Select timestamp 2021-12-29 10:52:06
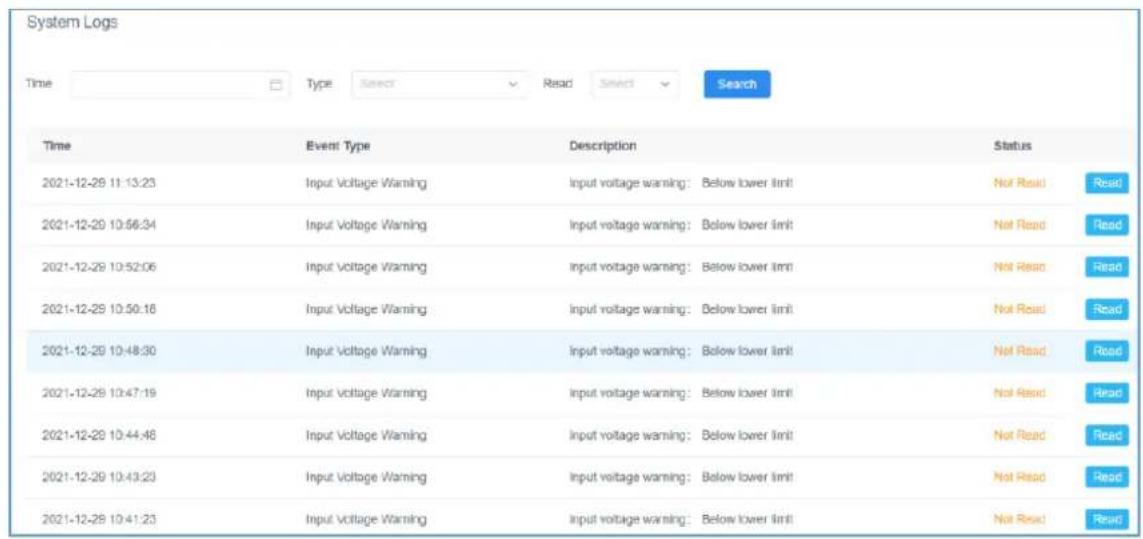 (99, 267)
